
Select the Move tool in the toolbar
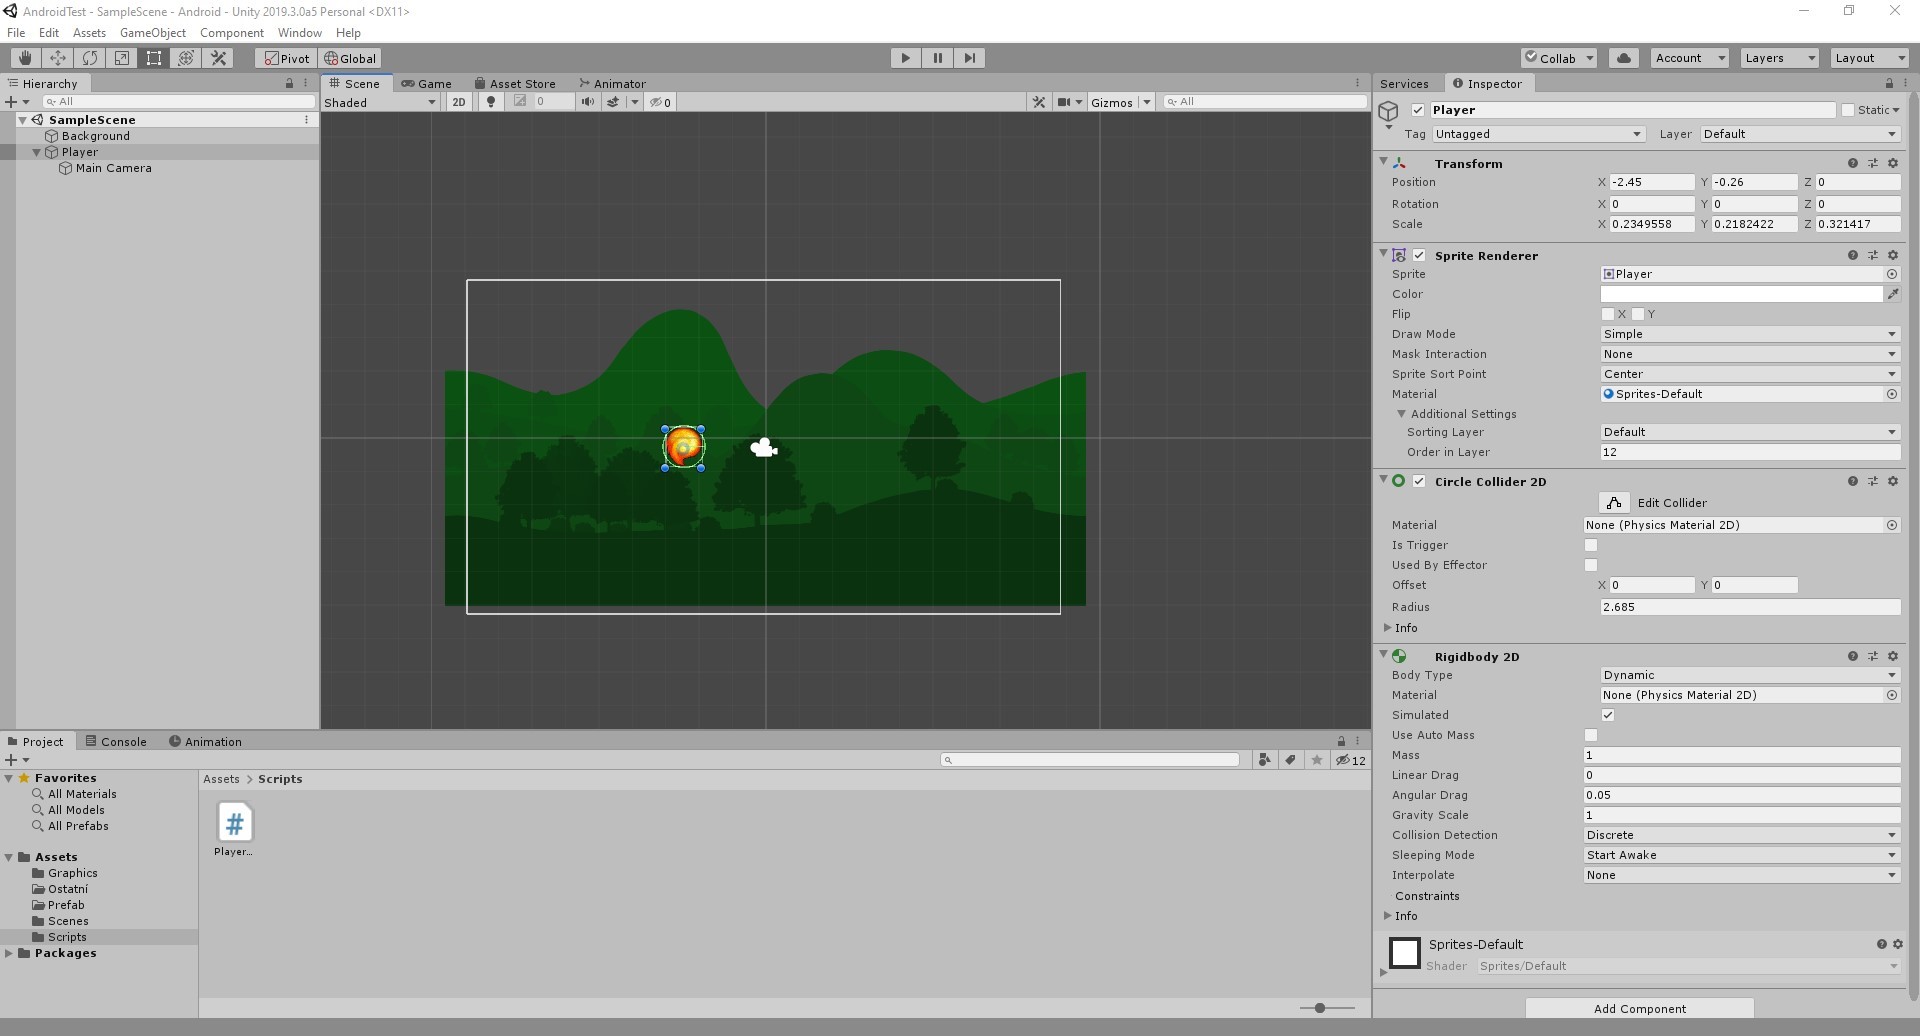(x=58, y=58)
